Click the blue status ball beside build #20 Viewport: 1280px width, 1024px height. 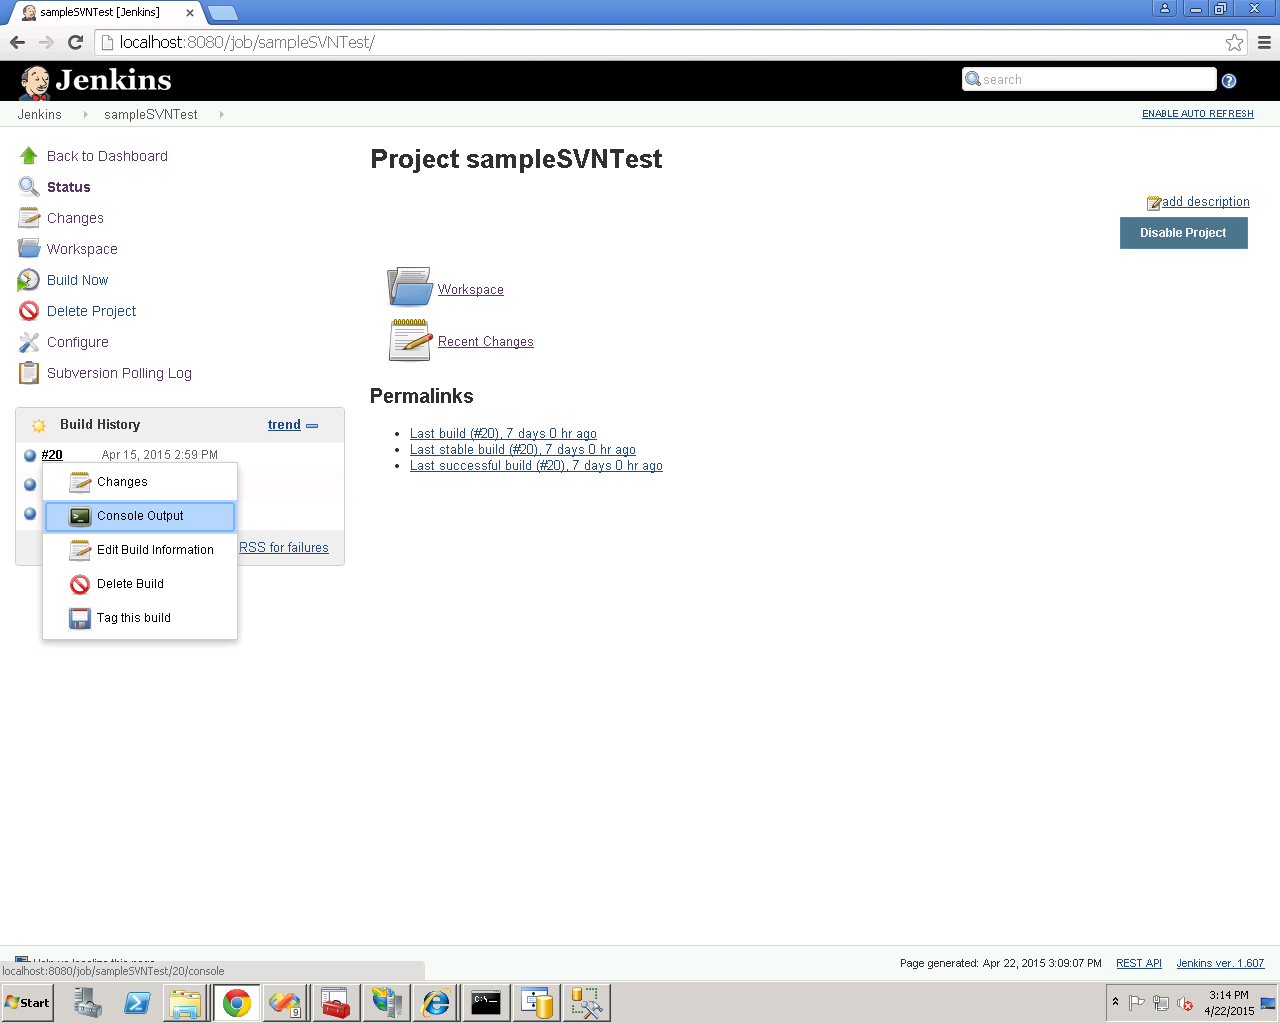30,455
